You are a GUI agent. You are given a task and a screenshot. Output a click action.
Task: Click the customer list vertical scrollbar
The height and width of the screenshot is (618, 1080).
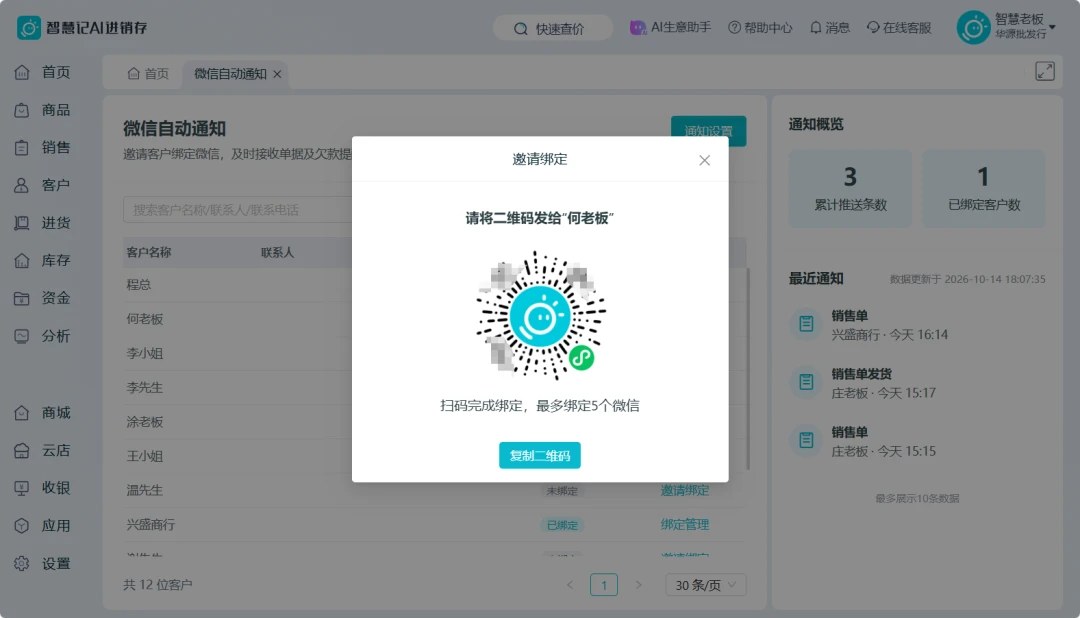(747, 369)
